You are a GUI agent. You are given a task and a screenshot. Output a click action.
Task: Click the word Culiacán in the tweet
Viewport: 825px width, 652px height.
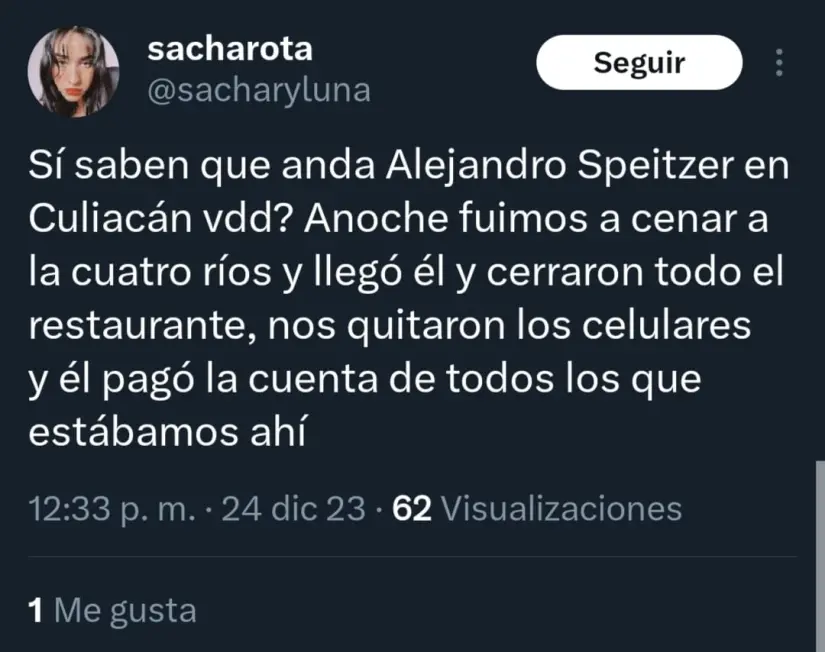click(110, 218)
